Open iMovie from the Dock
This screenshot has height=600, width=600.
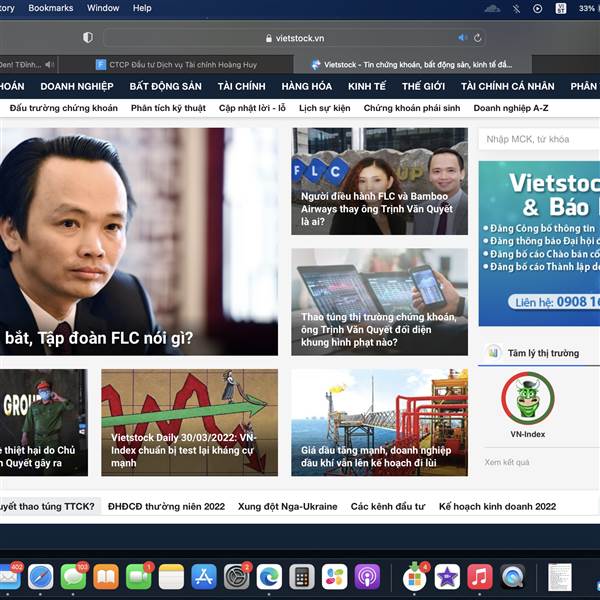447,577
